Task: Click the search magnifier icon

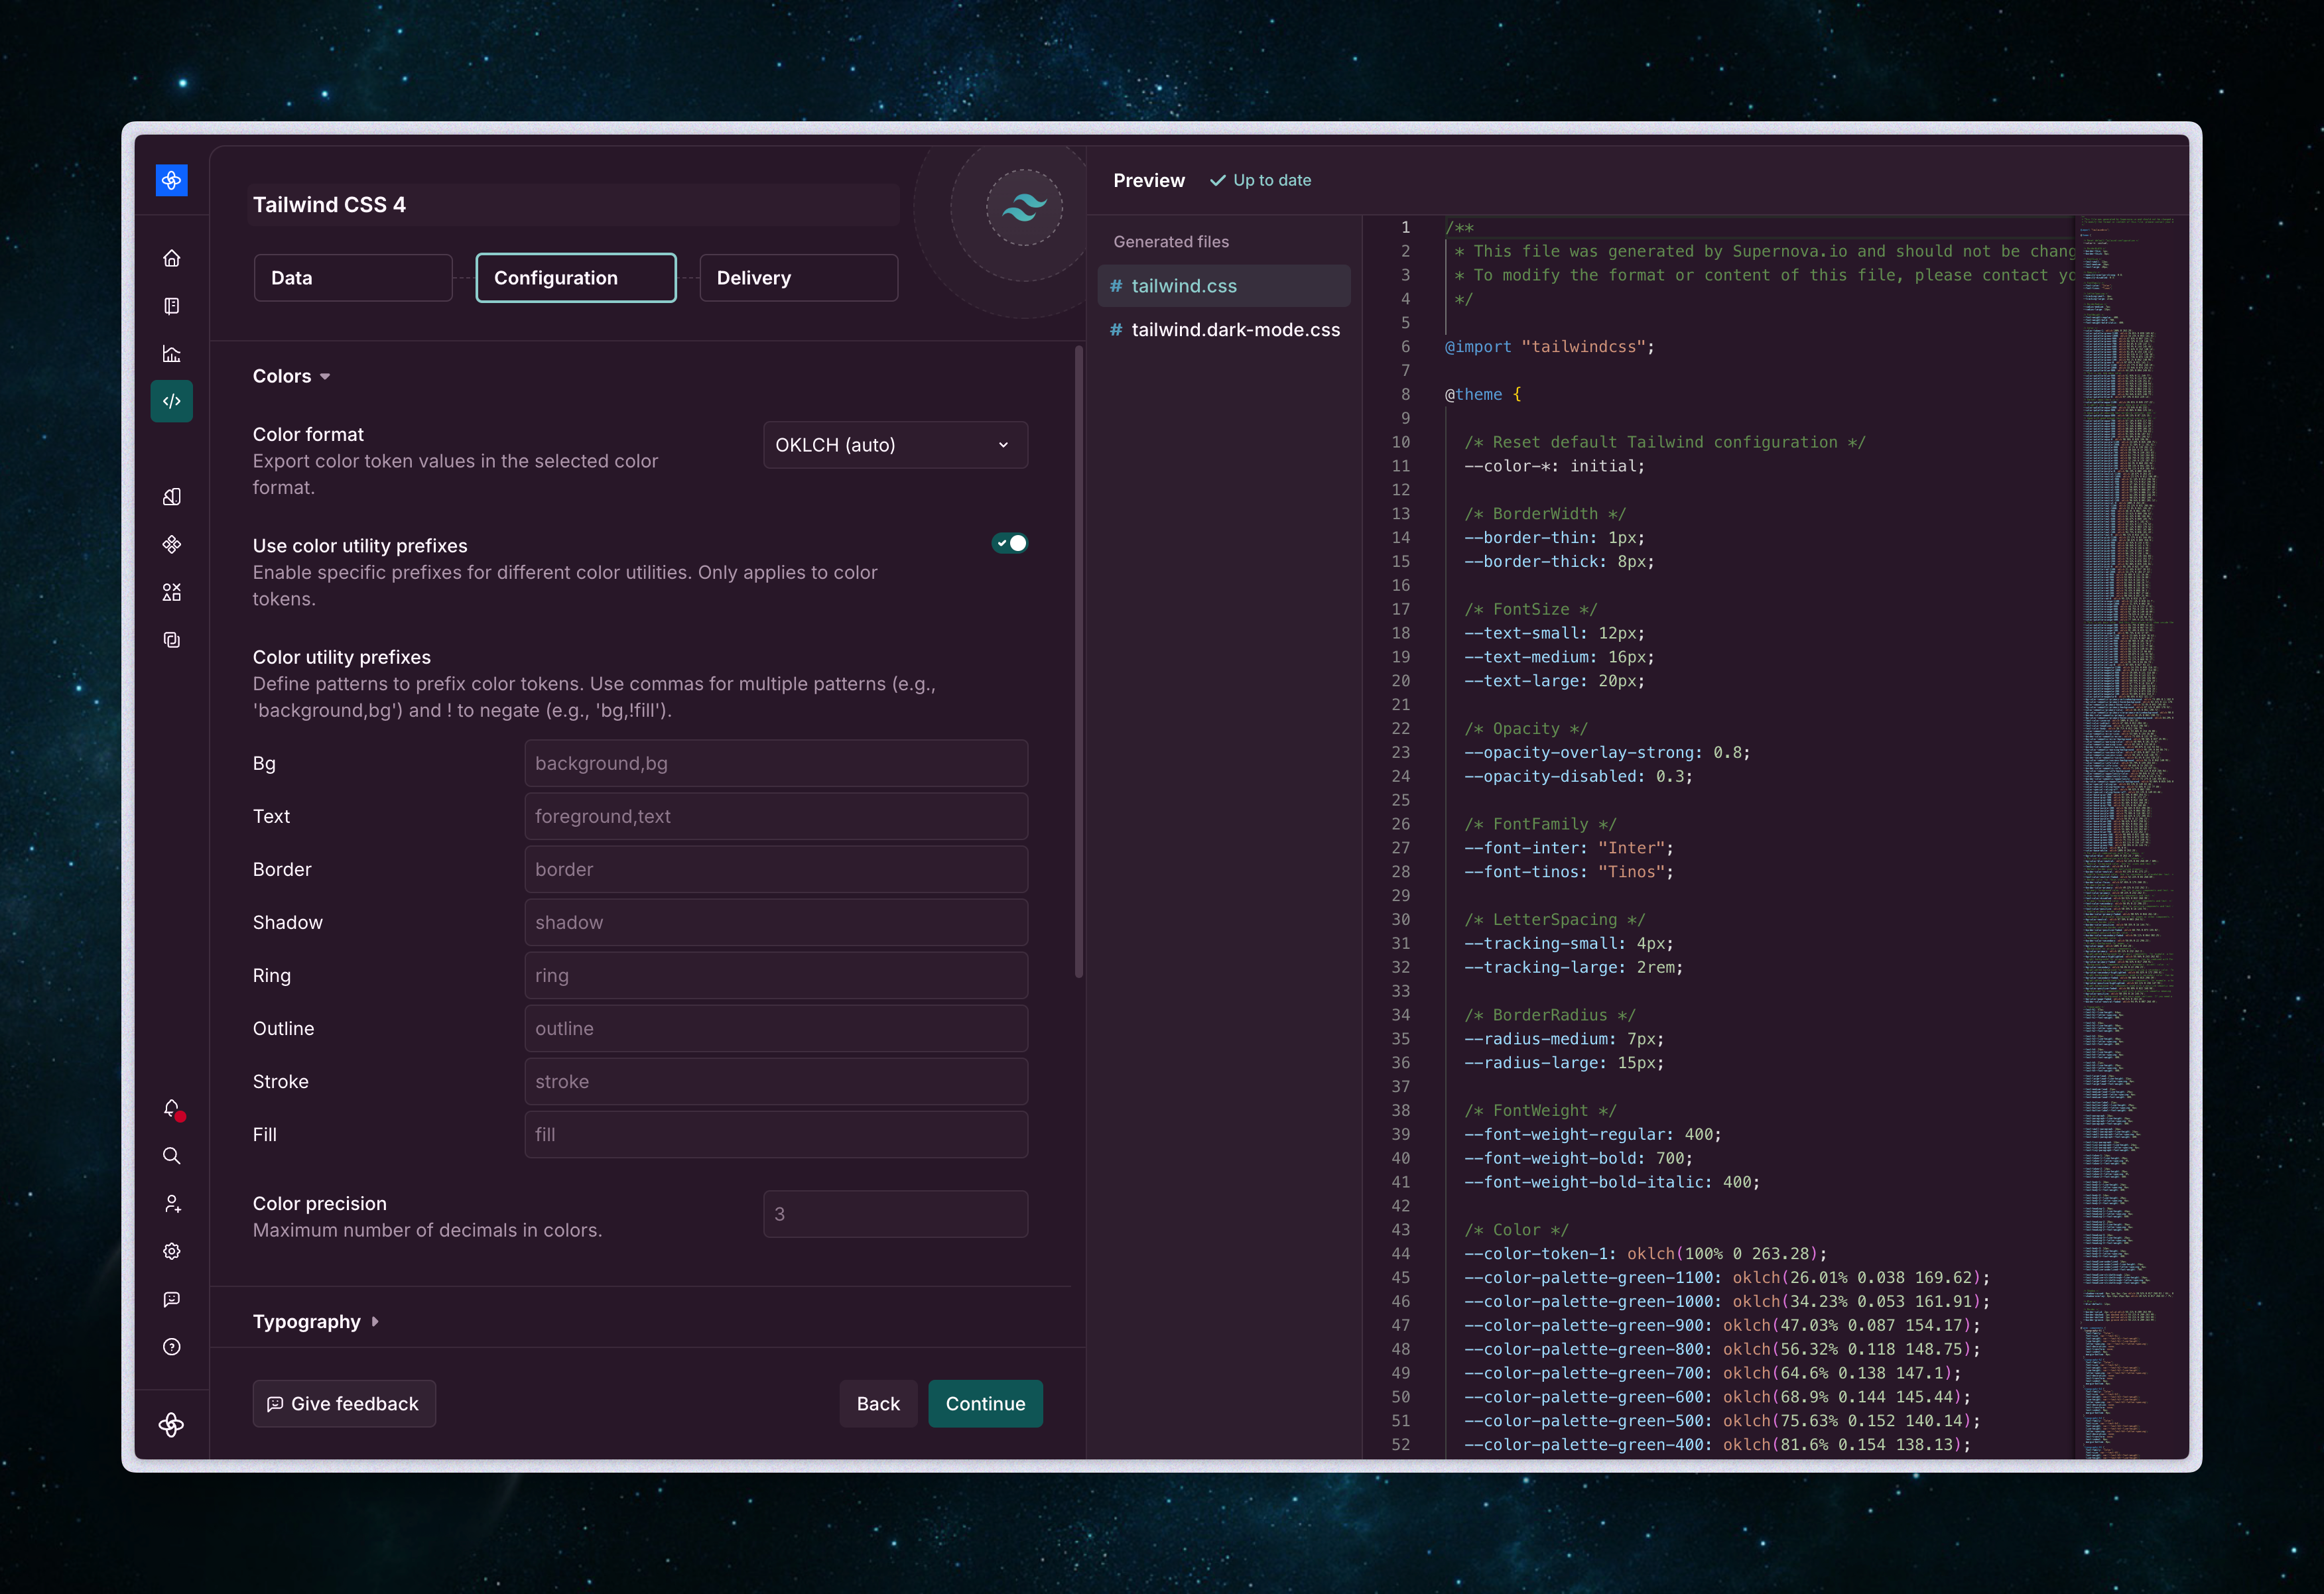Action: [172, 1156]
